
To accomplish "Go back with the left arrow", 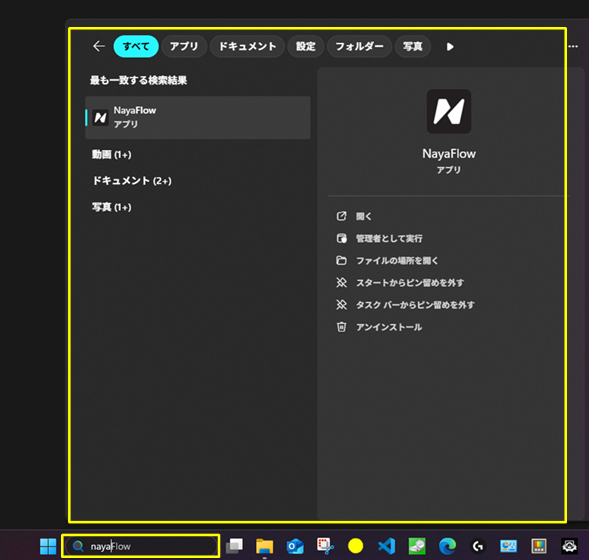I will pos(99,47).
